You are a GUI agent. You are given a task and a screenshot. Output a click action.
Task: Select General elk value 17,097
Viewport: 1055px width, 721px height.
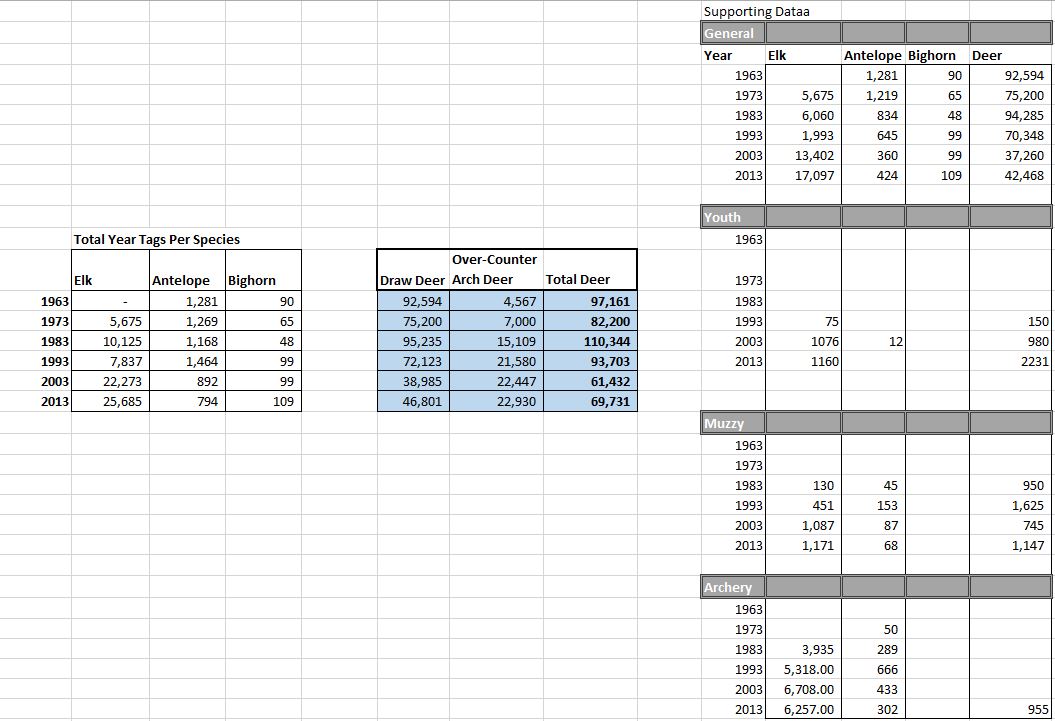[803, 176]
